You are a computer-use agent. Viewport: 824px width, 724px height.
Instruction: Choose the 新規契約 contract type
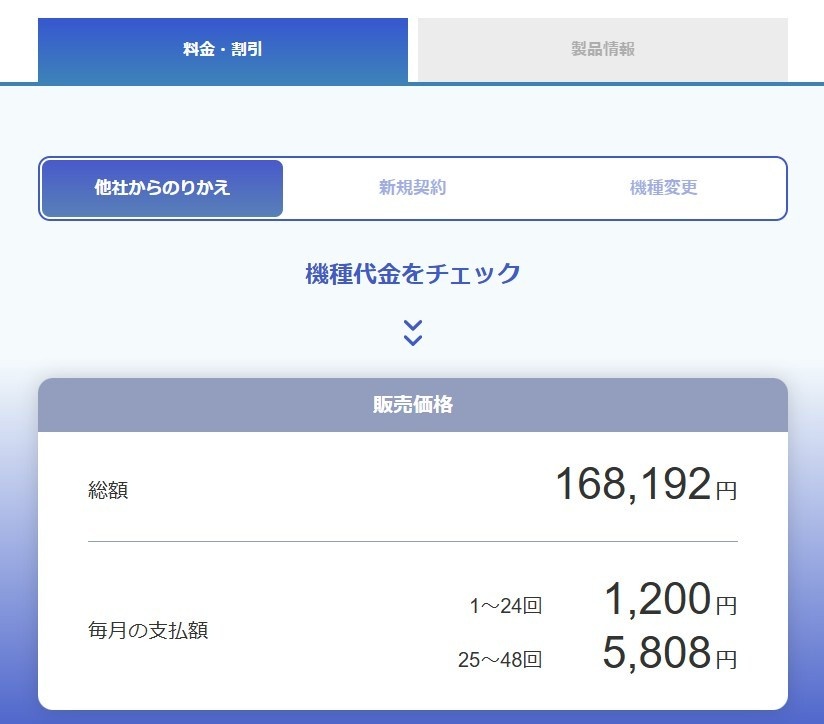[412, 188]
